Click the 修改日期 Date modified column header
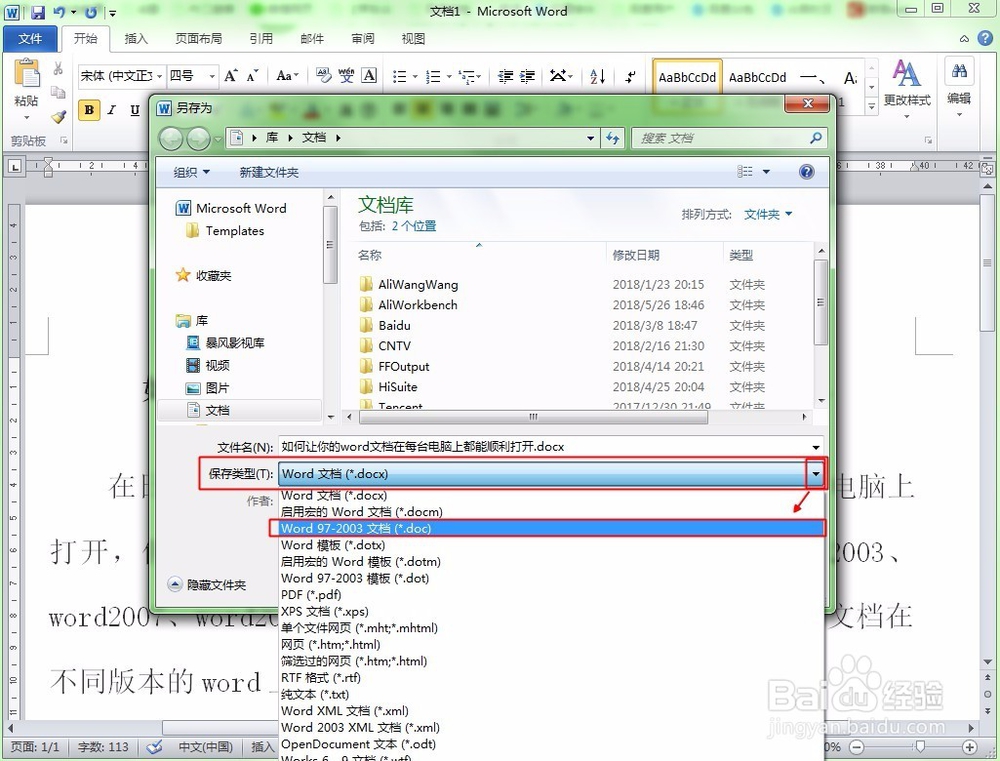The height and width of the screenshot is (761, 1000). 636,255
